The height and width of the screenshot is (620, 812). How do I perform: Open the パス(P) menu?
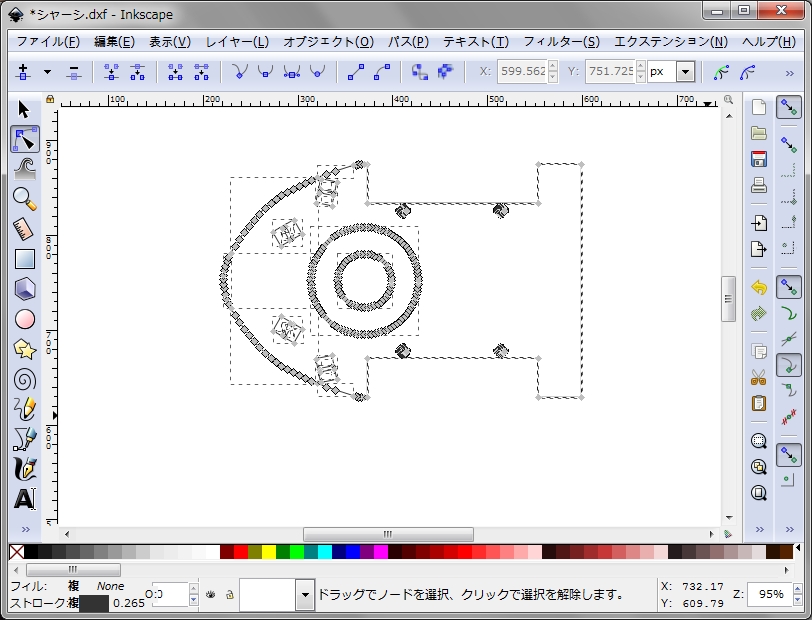409,41
